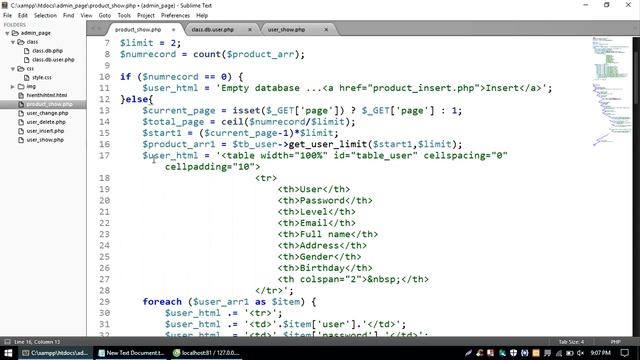Image resolution: width=640 pixels, height=360 pixels.
Task: Click line number 13 in the gutter
Action: click(104, 111)
